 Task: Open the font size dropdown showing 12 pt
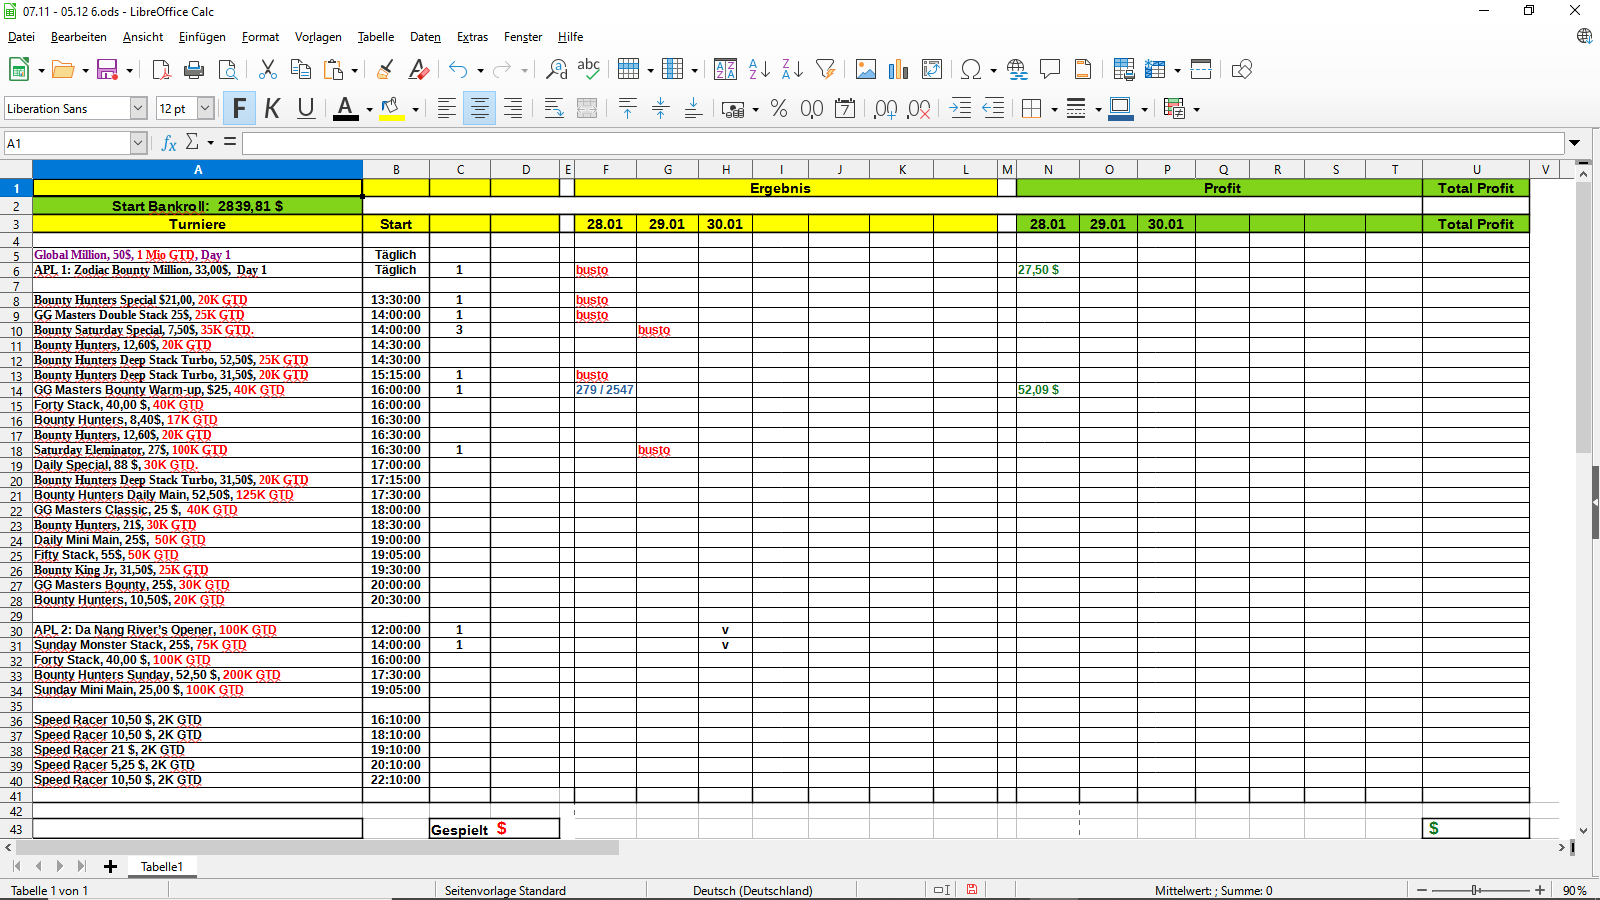tap(205, 108)
